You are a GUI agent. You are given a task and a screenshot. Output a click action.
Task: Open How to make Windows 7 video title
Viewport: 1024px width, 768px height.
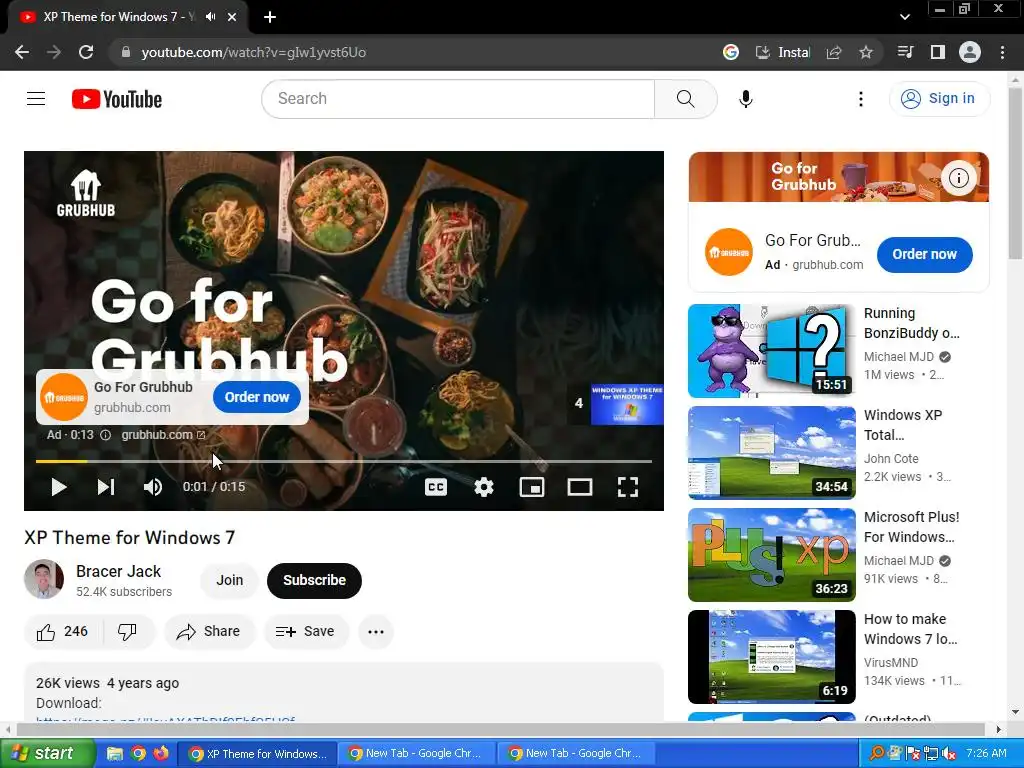[x=910, y=629]
